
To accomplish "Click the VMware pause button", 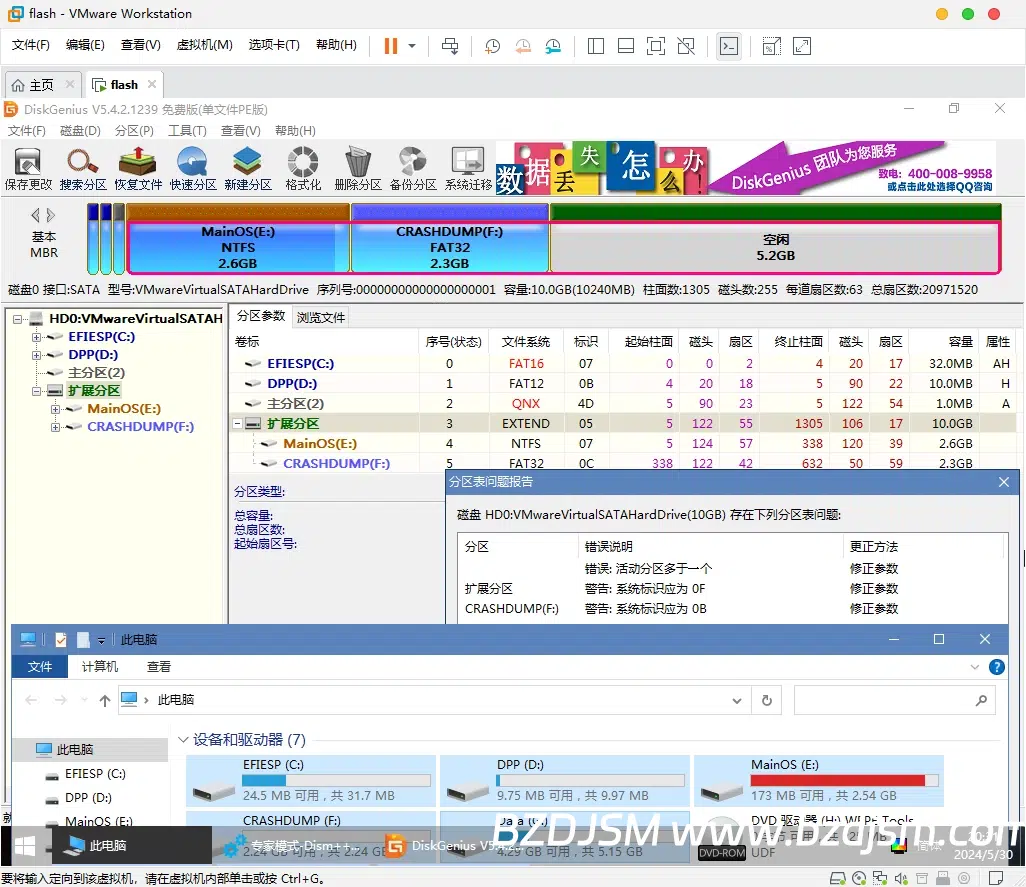I will [x=391, y=46].
